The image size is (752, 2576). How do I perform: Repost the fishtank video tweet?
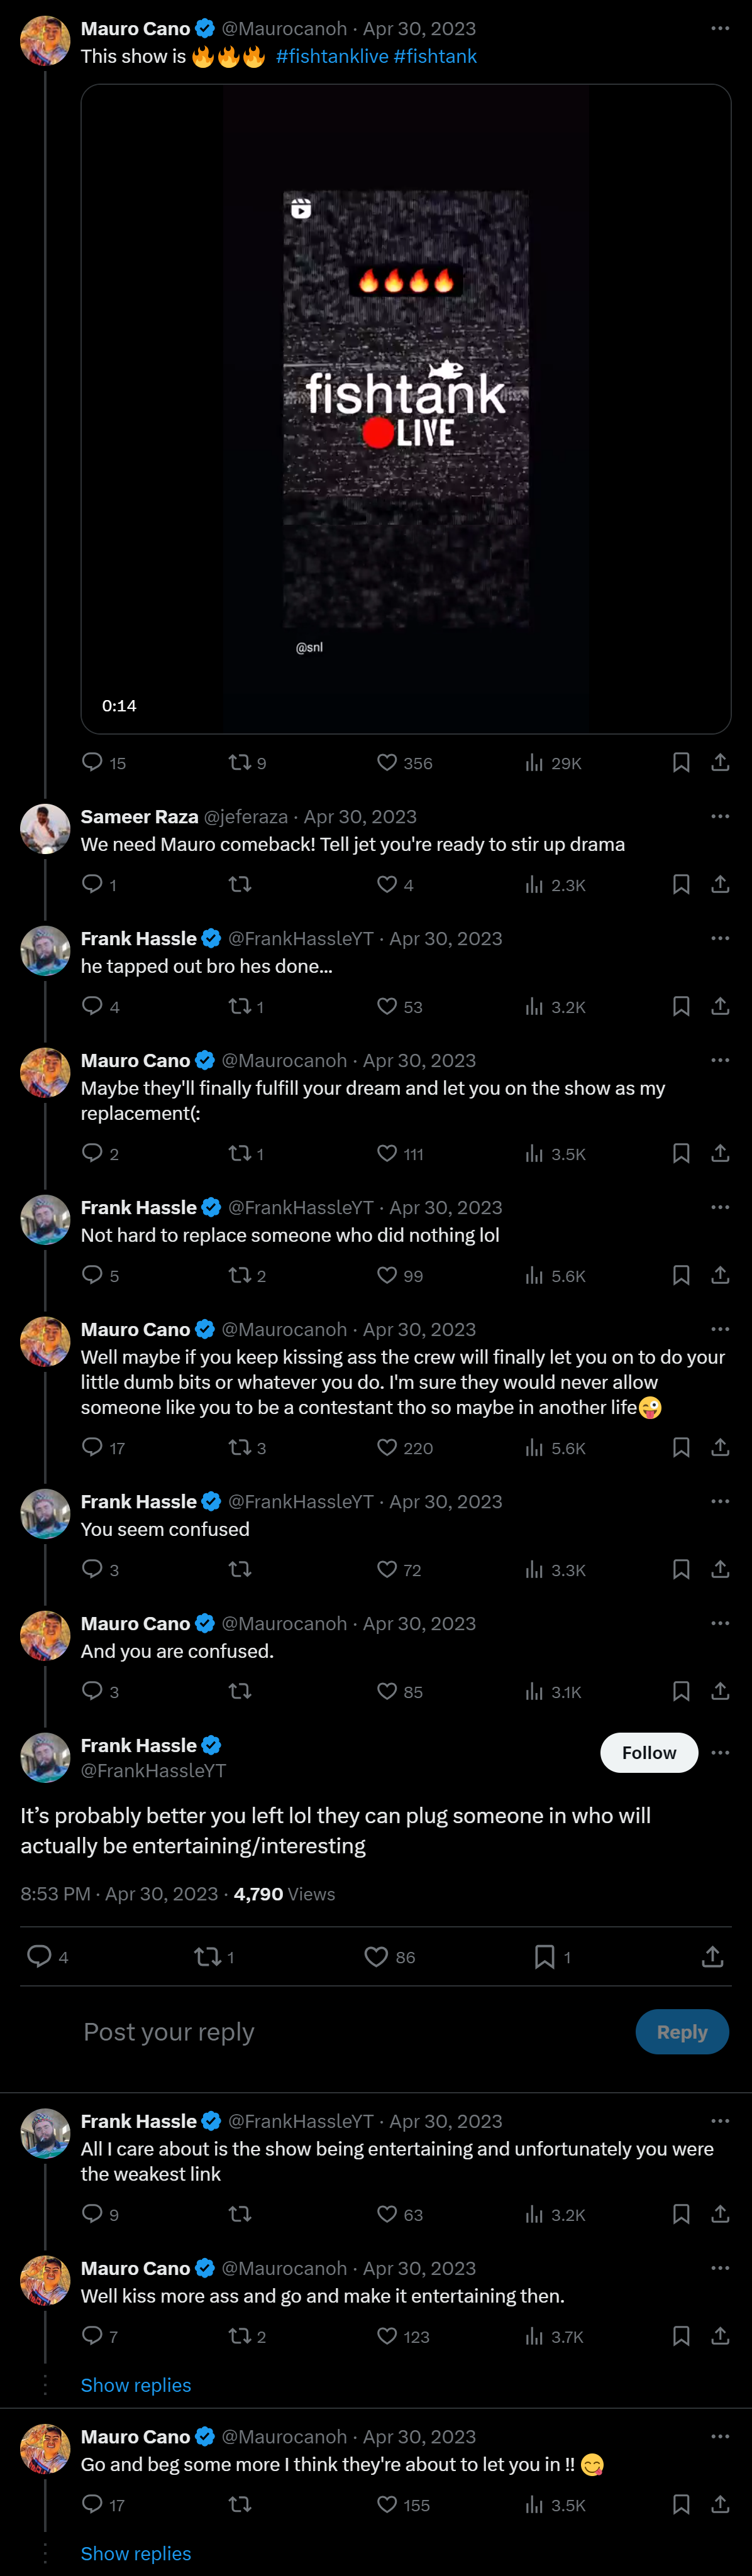pos(247,763)
